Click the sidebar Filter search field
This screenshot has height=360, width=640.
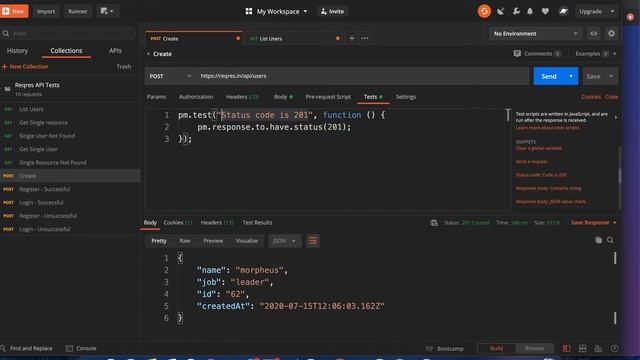(x=69, y=33)
